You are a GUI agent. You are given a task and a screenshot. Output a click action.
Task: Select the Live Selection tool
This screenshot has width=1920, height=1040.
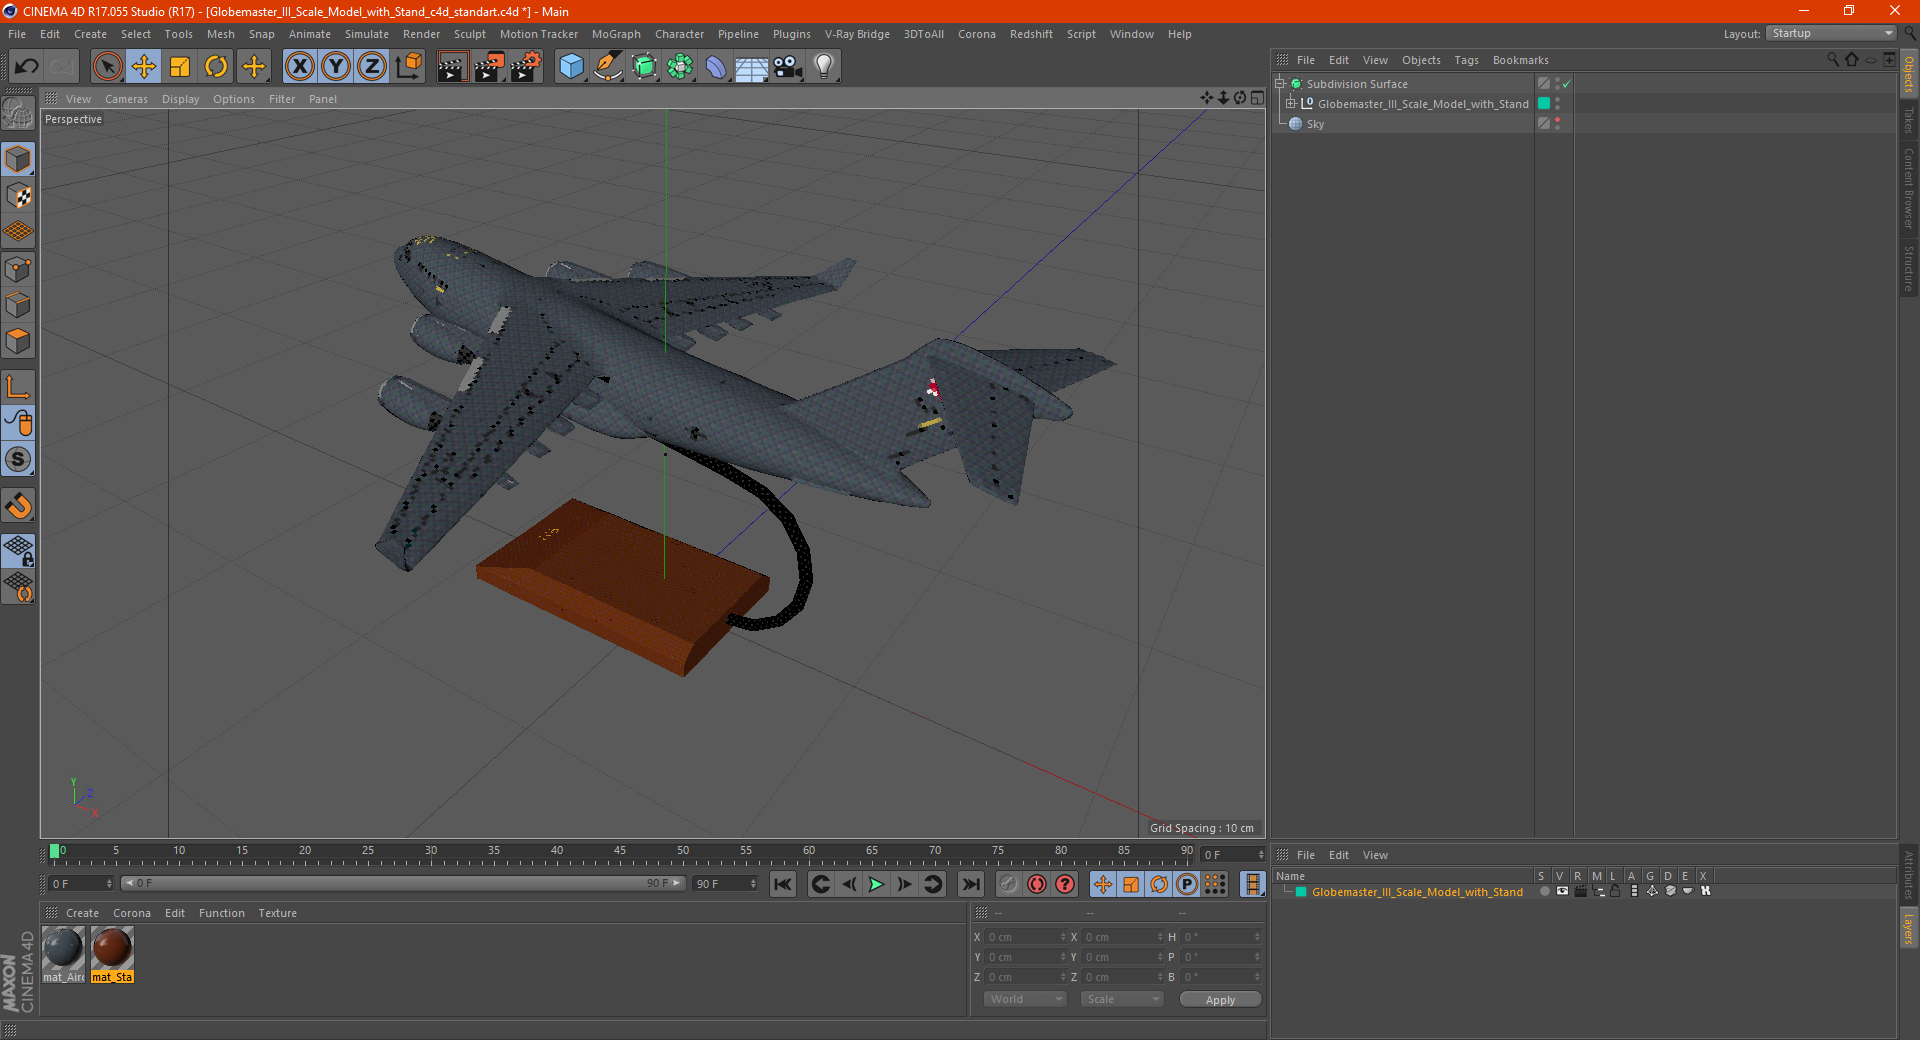pos(107,67)
